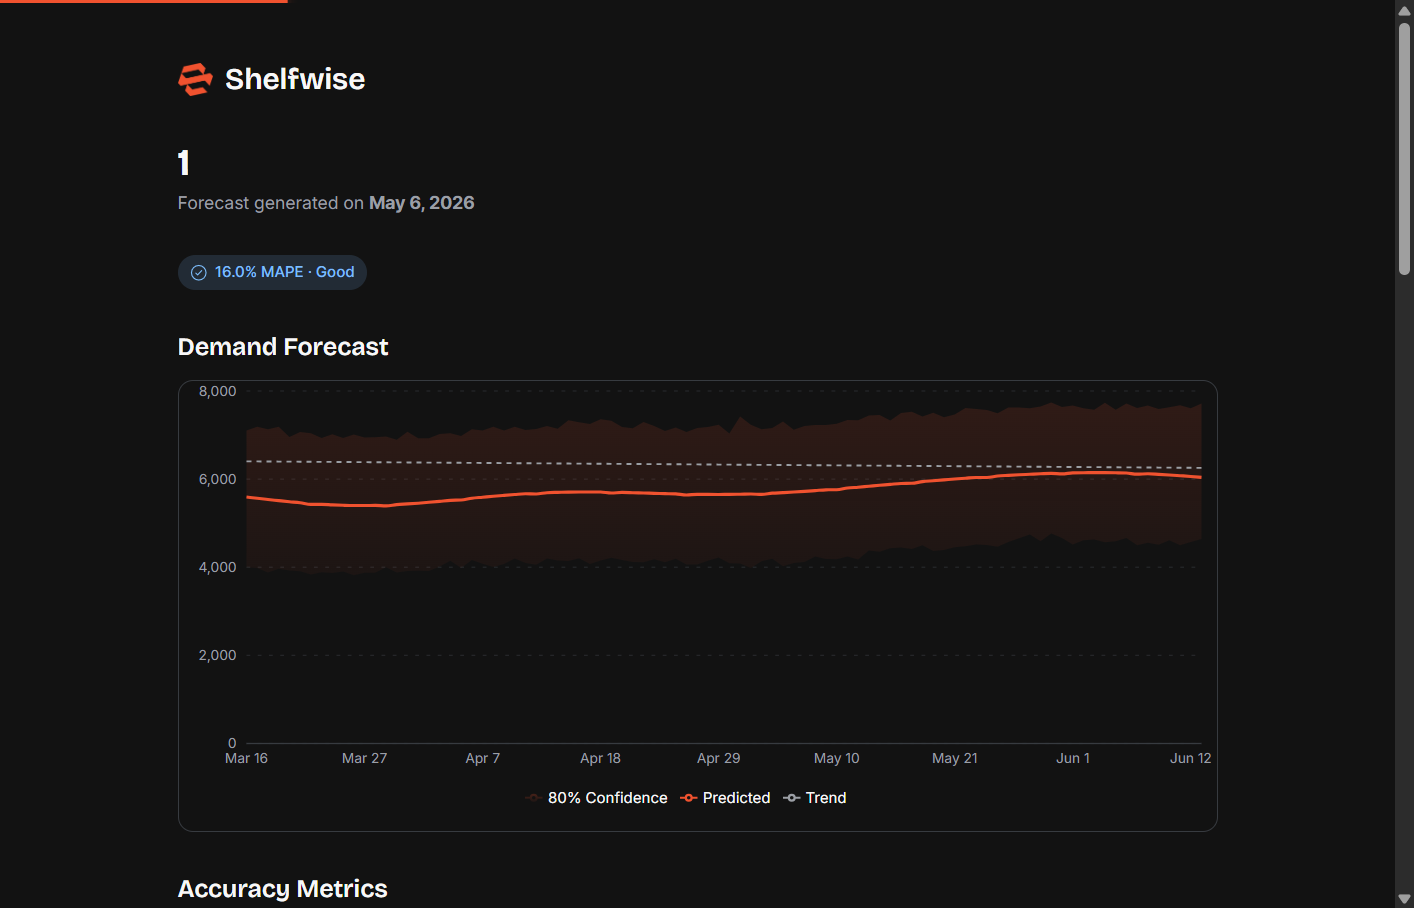Click the Apr 7 axis label

pyautogui.click(x=482, y=758)
